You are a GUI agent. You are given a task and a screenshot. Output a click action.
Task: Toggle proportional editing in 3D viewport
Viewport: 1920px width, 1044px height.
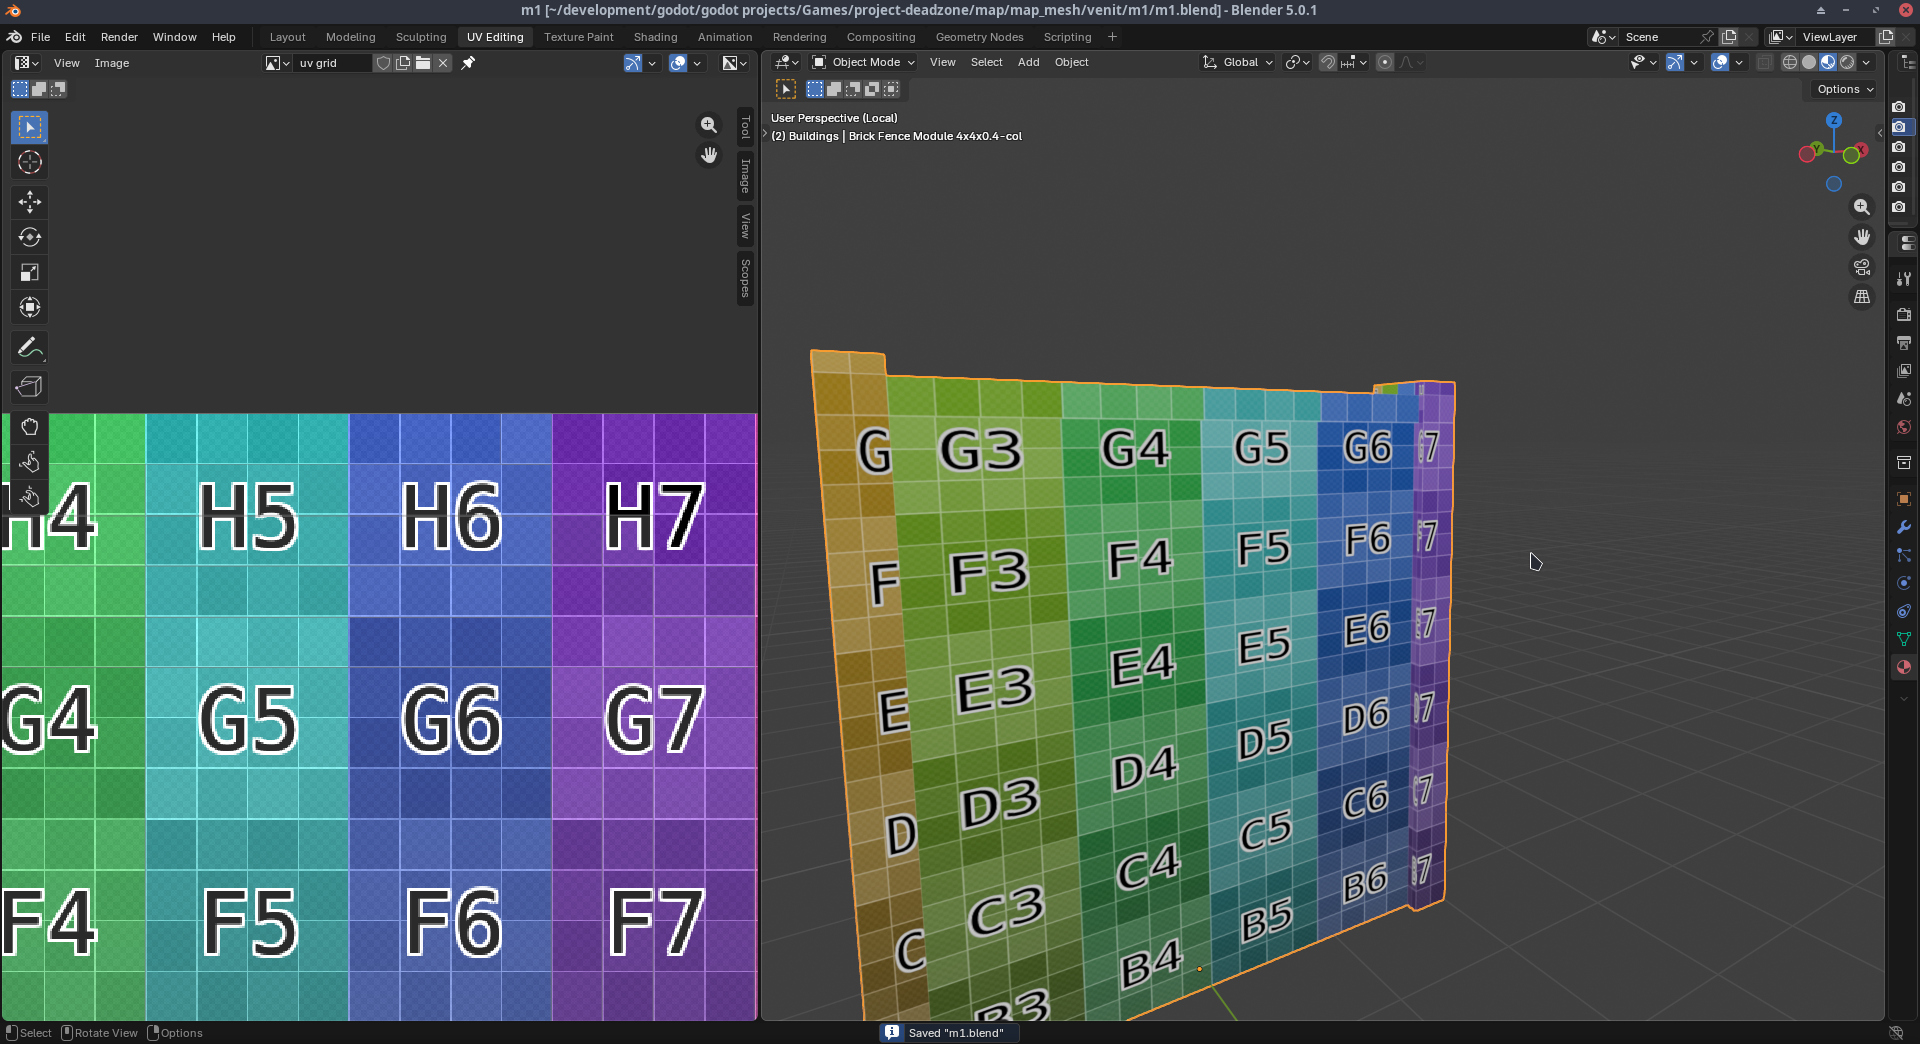(x=1385, y=62)
